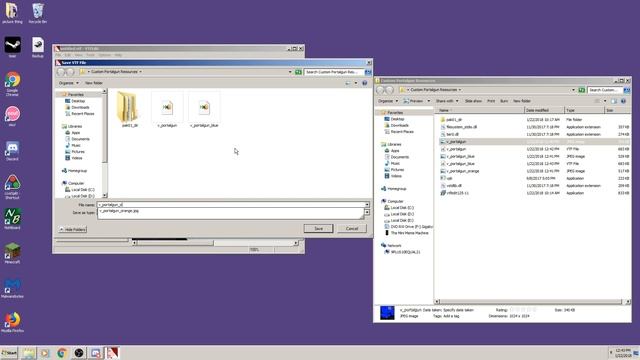This screenshot has height=360, width=640.
Task: Open Share with dropdown in Explorer
Action: 447,101
